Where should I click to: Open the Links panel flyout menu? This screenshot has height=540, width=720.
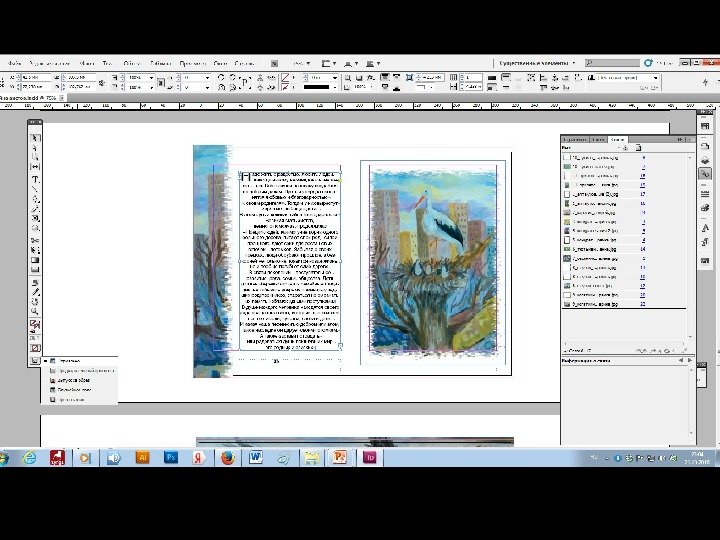point(689,139)
